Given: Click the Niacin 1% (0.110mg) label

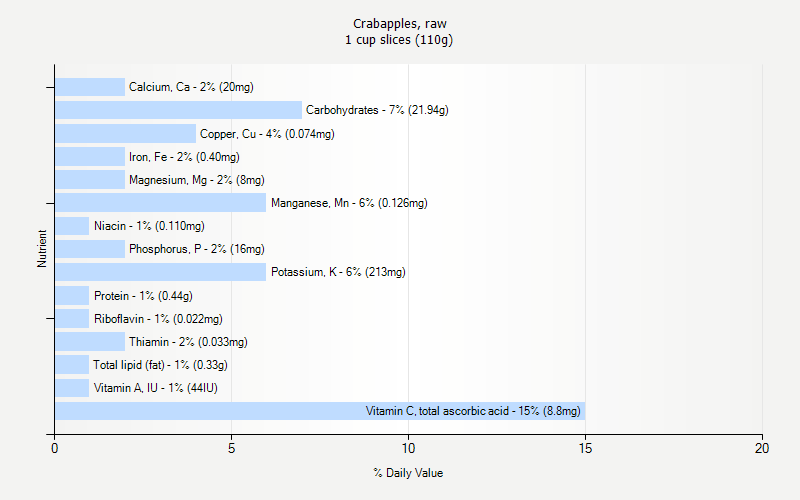Looking at the screenshot, I should pos(149,226).
